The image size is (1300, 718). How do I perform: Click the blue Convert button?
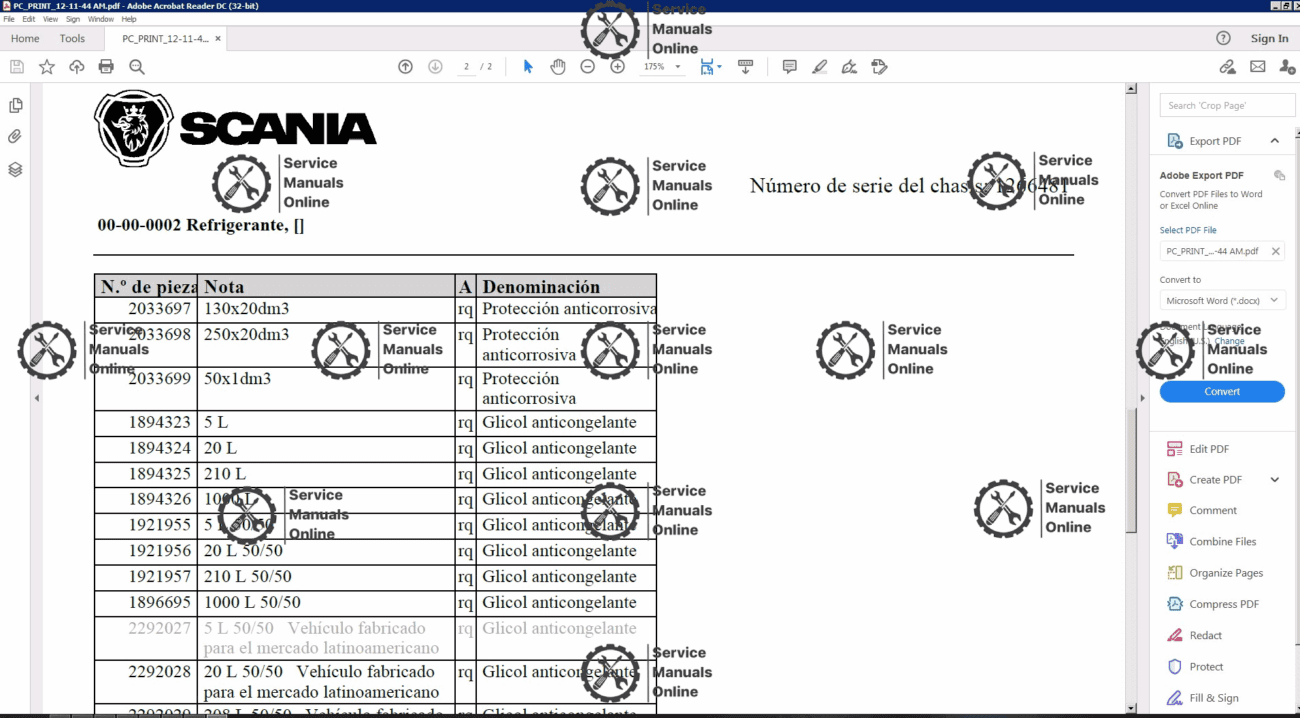point(1222,391)
